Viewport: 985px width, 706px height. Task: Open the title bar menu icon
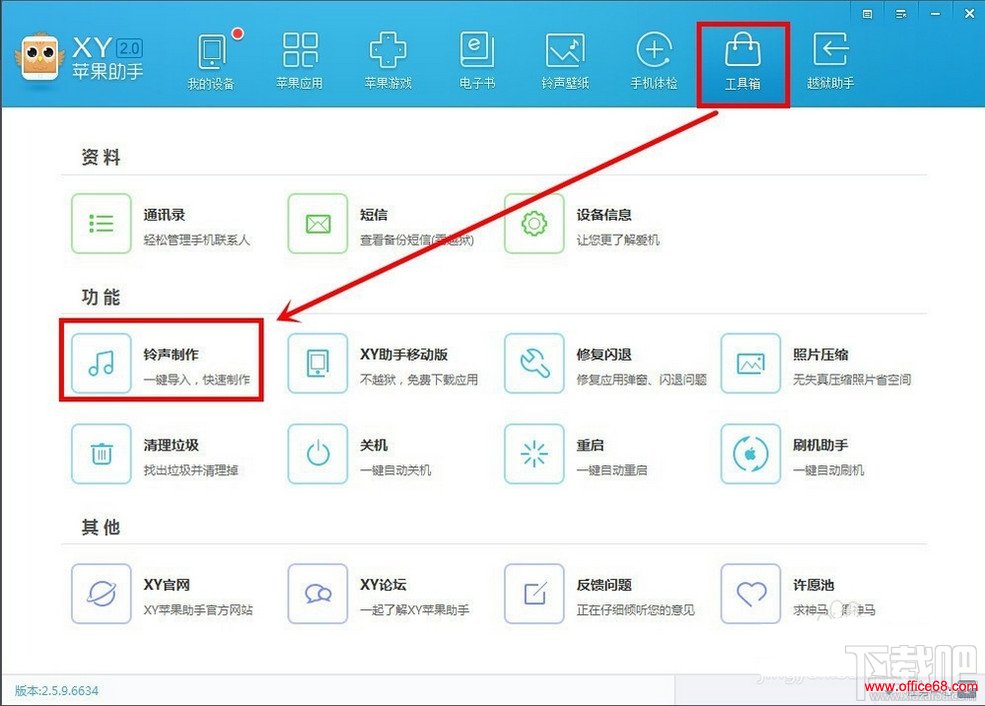click(x=901, y=14)
